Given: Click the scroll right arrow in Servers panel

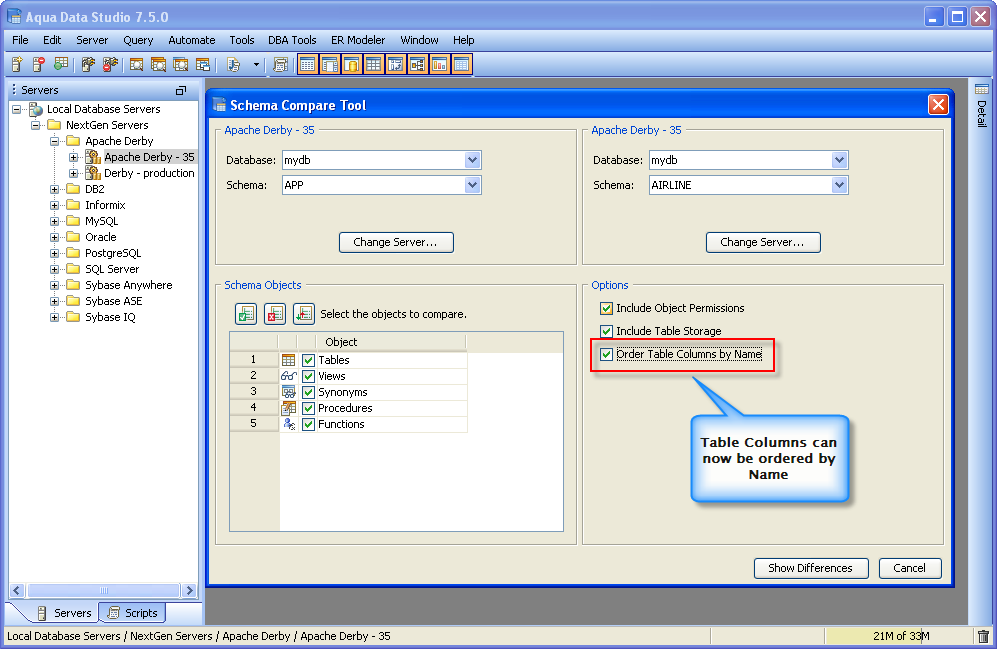Looking at the screenshot, I should click(x=189, y=591).
